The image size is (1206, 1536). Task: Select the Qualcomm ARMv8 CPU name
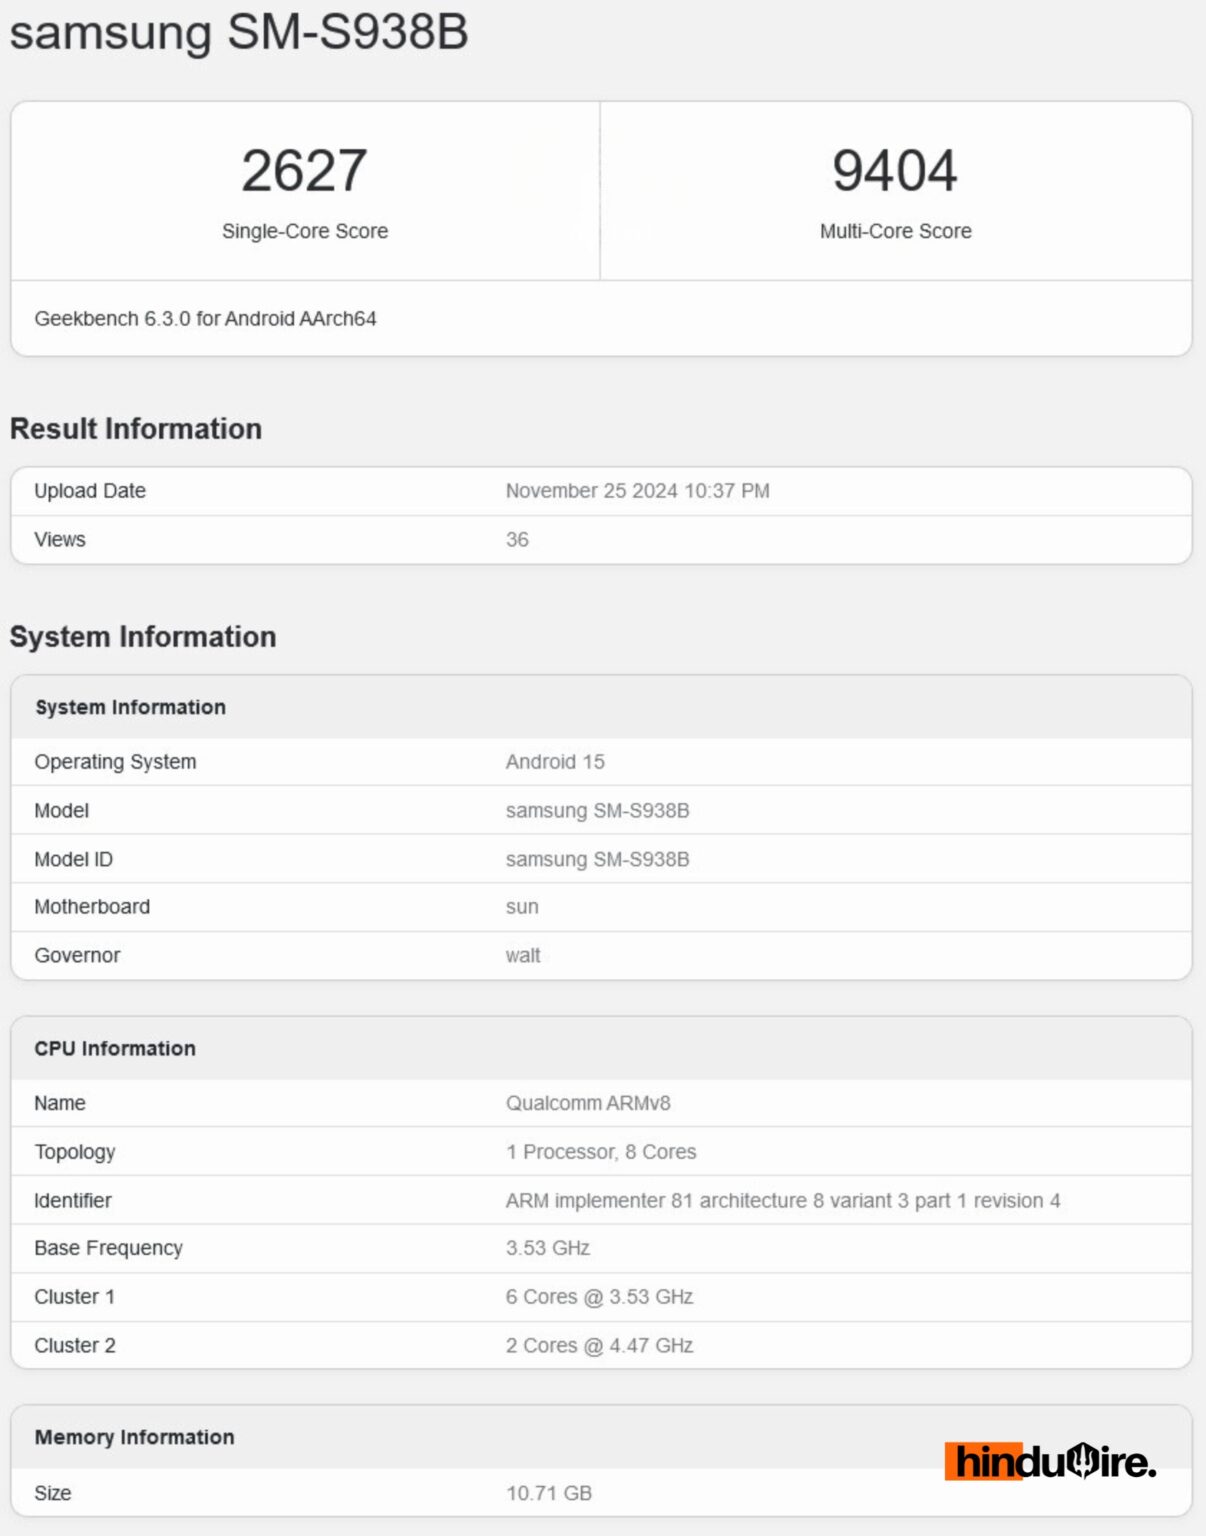click(x=588, y=1103)
